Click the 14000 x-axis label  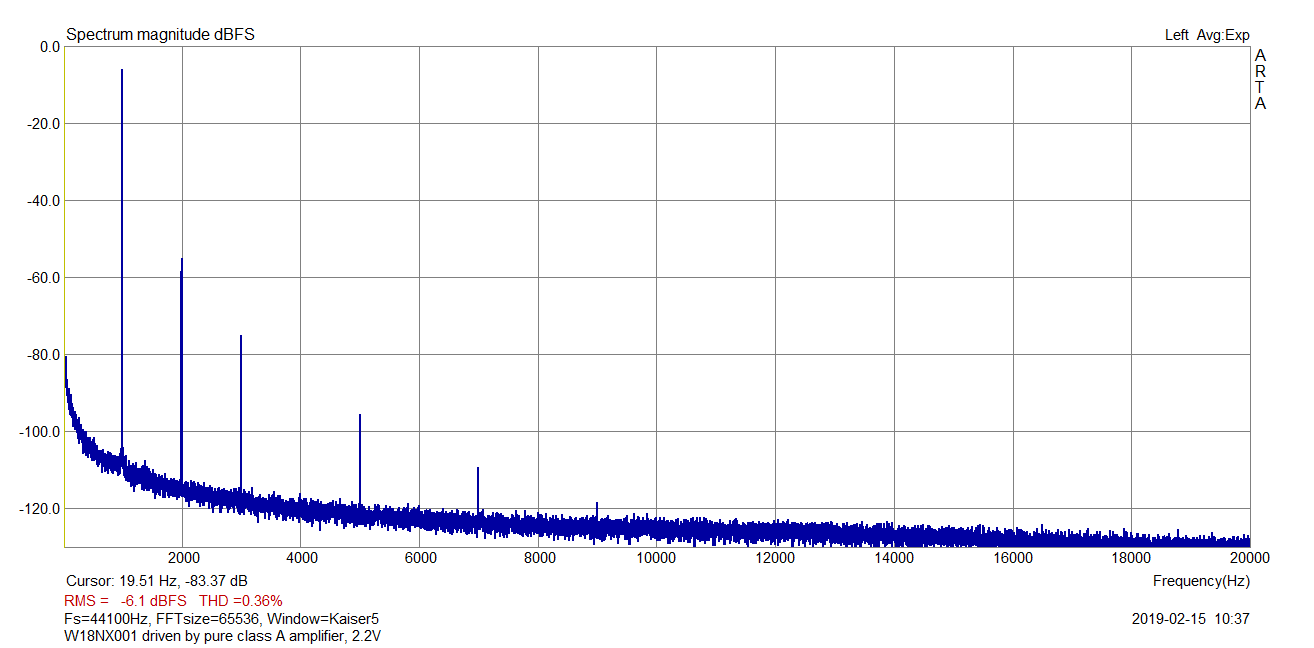click(x=894, y=558)
